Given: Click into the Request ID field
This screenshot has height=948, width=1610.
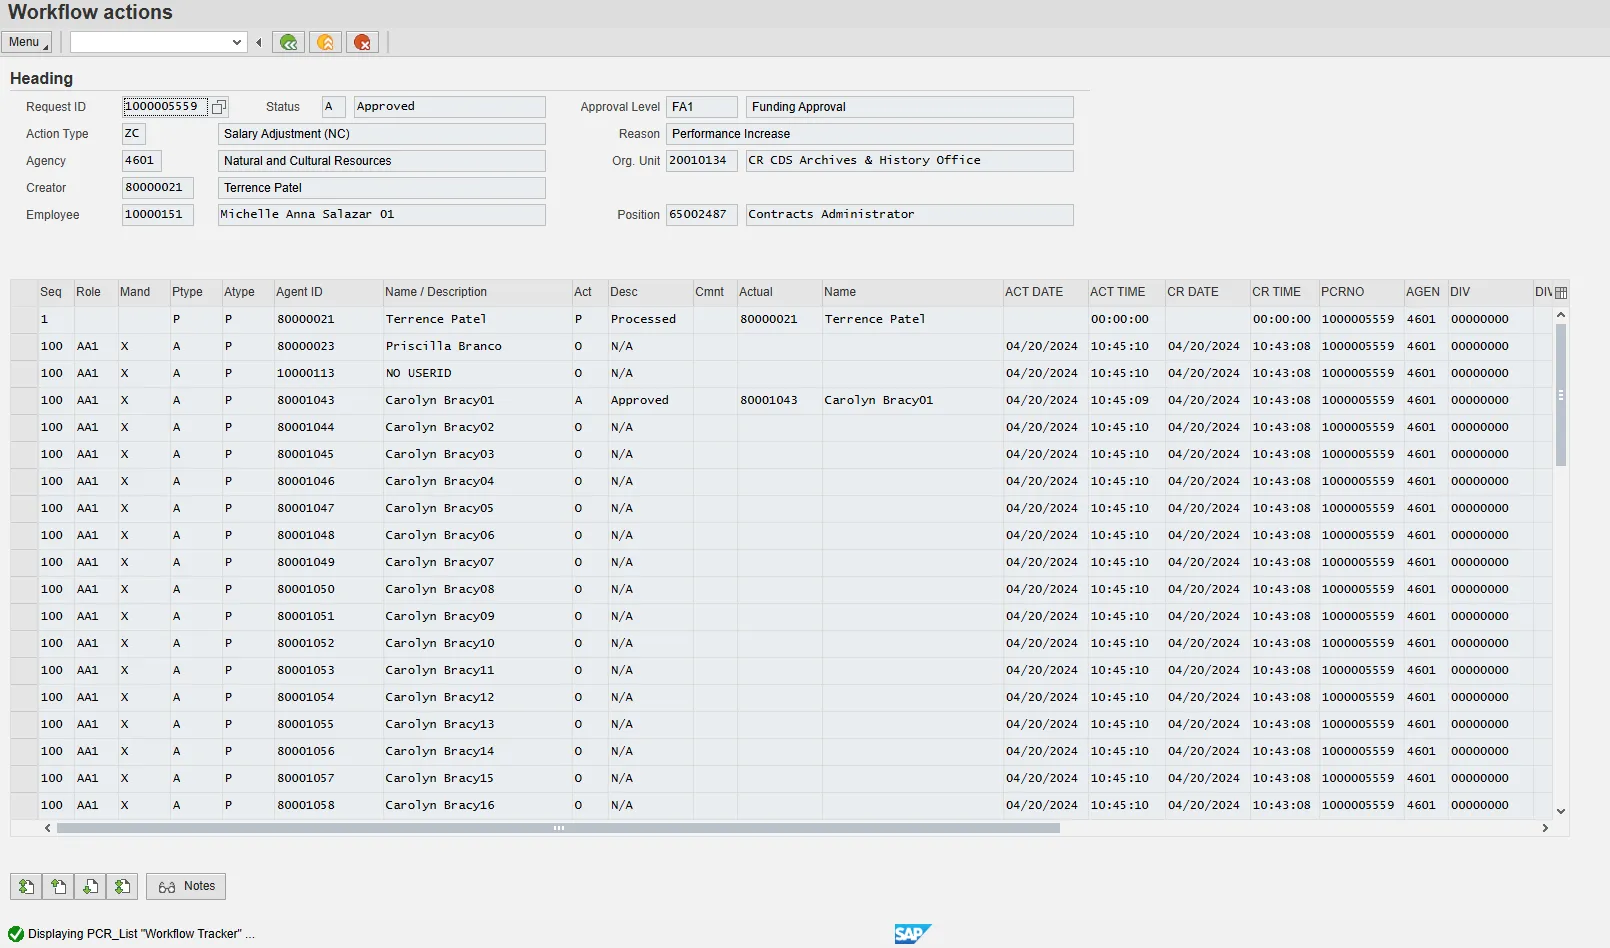Looking at the screenshot, I should tap(164, 107).
